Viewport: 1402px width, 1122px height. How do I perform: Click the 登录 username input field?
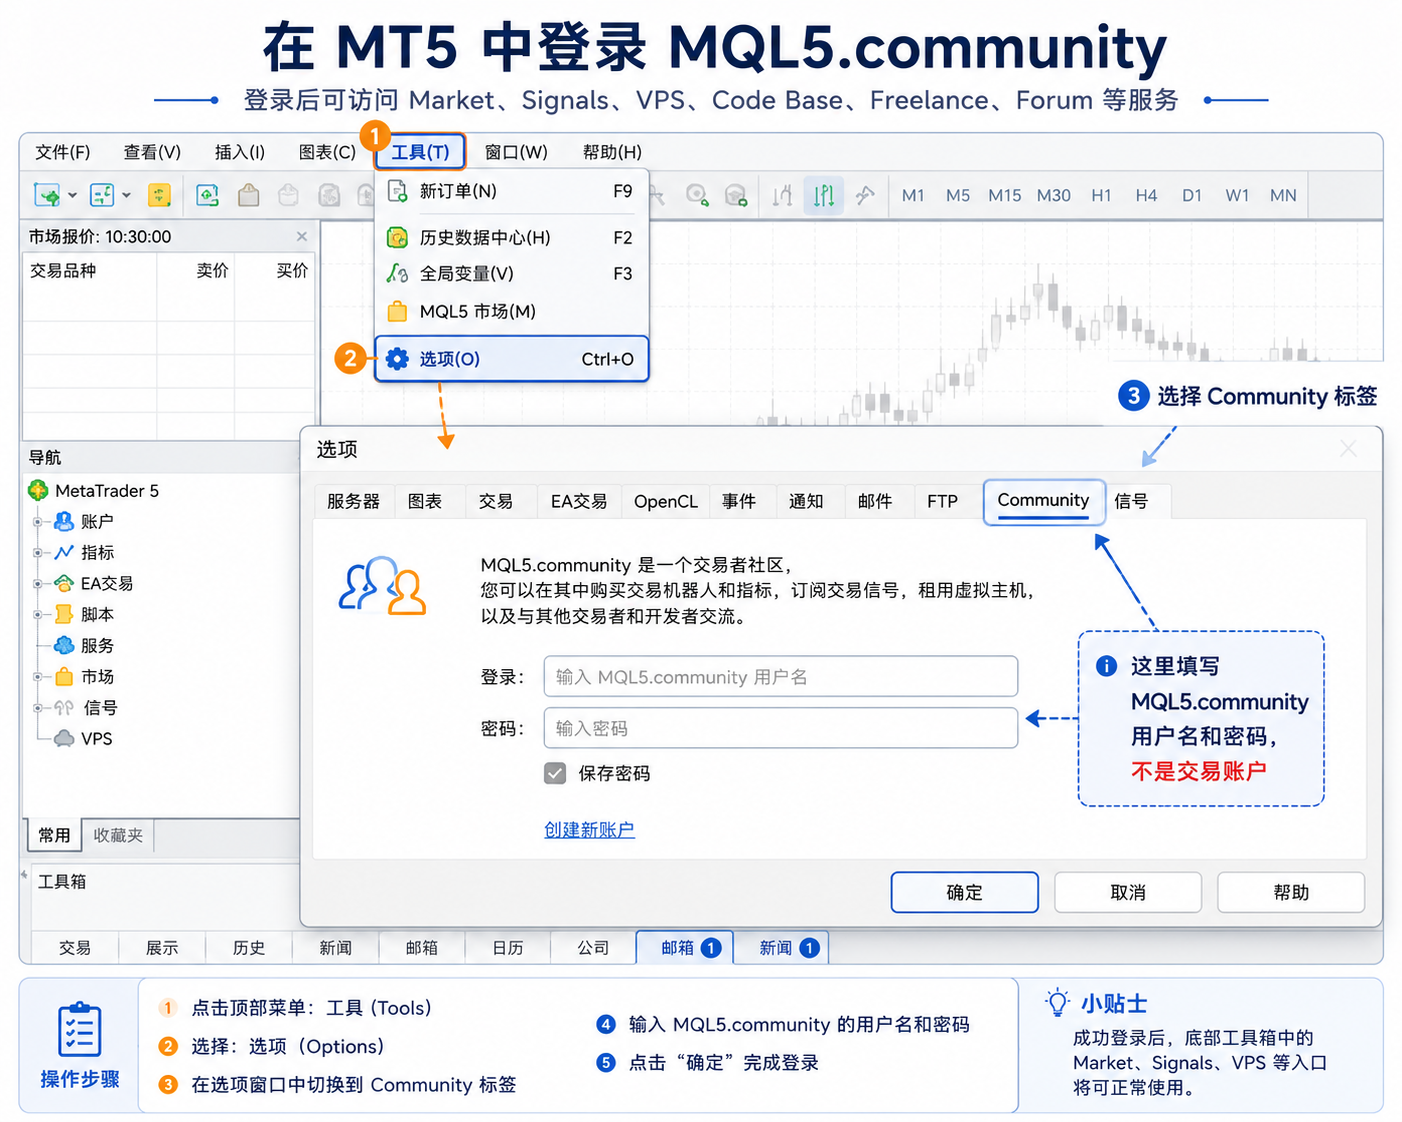(781, 676)
